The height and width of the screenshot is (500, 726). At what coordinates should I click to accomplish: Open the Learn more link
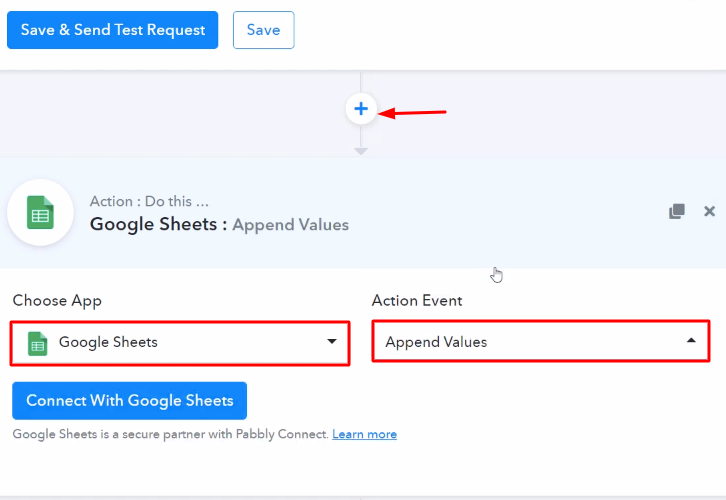[x=364, y=434]
